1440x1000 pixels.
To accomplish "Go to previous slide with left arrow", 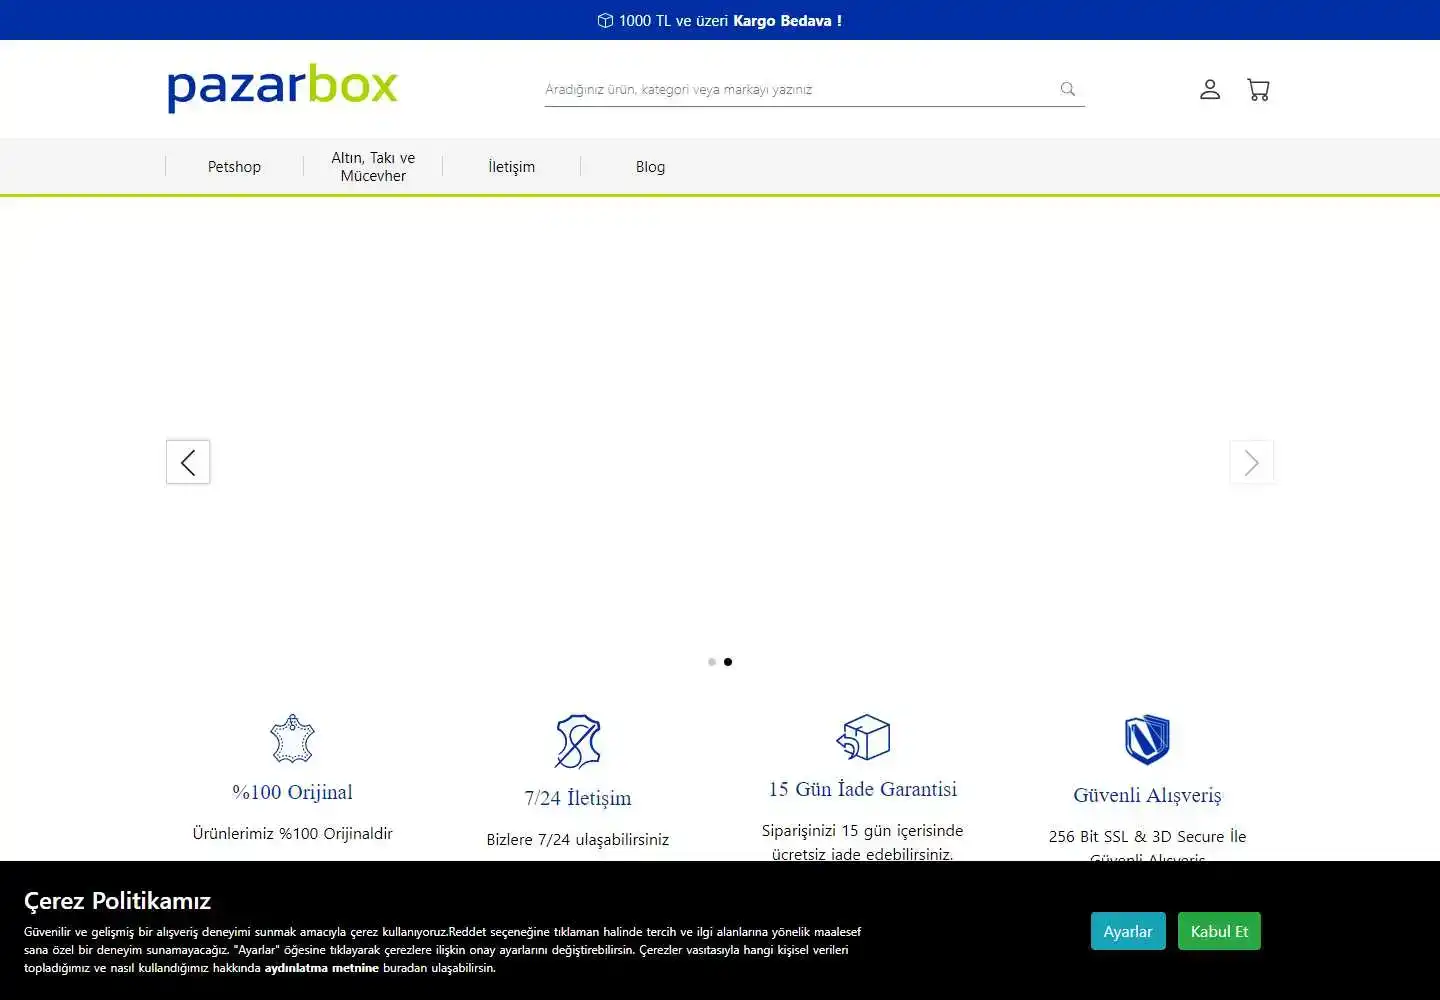I will (188, 462).
